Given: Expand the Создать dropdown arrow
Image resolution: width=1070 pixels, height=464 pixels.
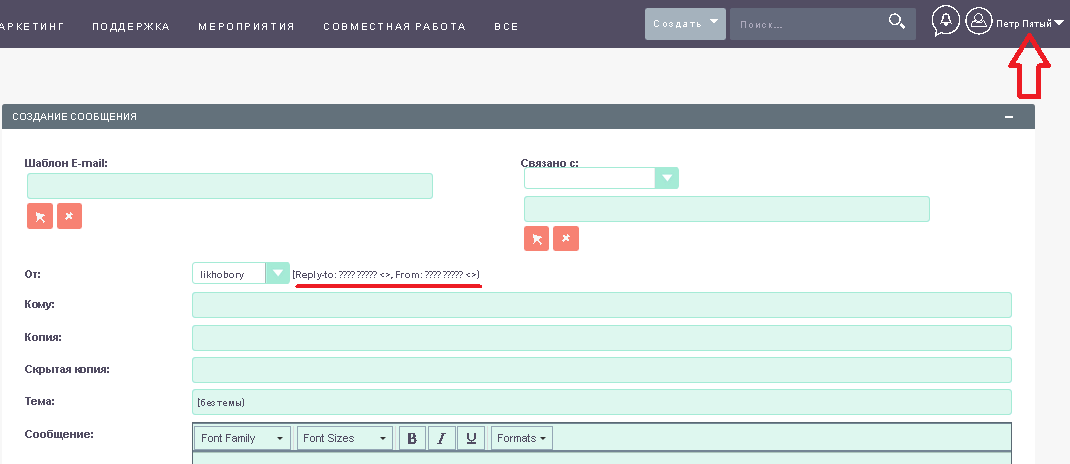Looking at the screenshot, I should [x=714, y=22].
